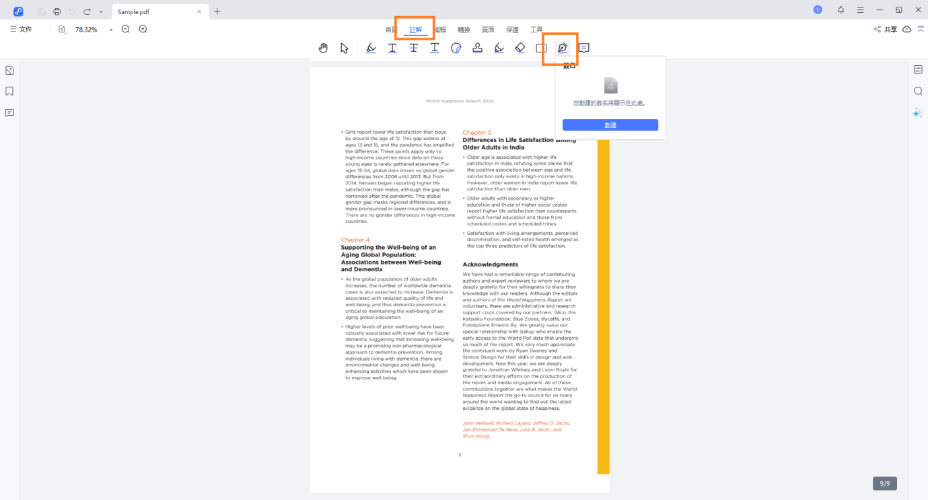Screen dimensions: 928x500
Task: Select the Hand pan tool
Action: click(x=322, y=48)
